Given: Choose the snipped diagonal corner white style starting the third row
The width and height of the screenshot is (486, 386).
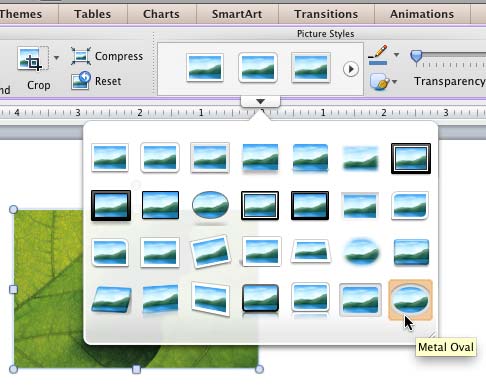Looking at the screenshot, I should click(110, 253).
